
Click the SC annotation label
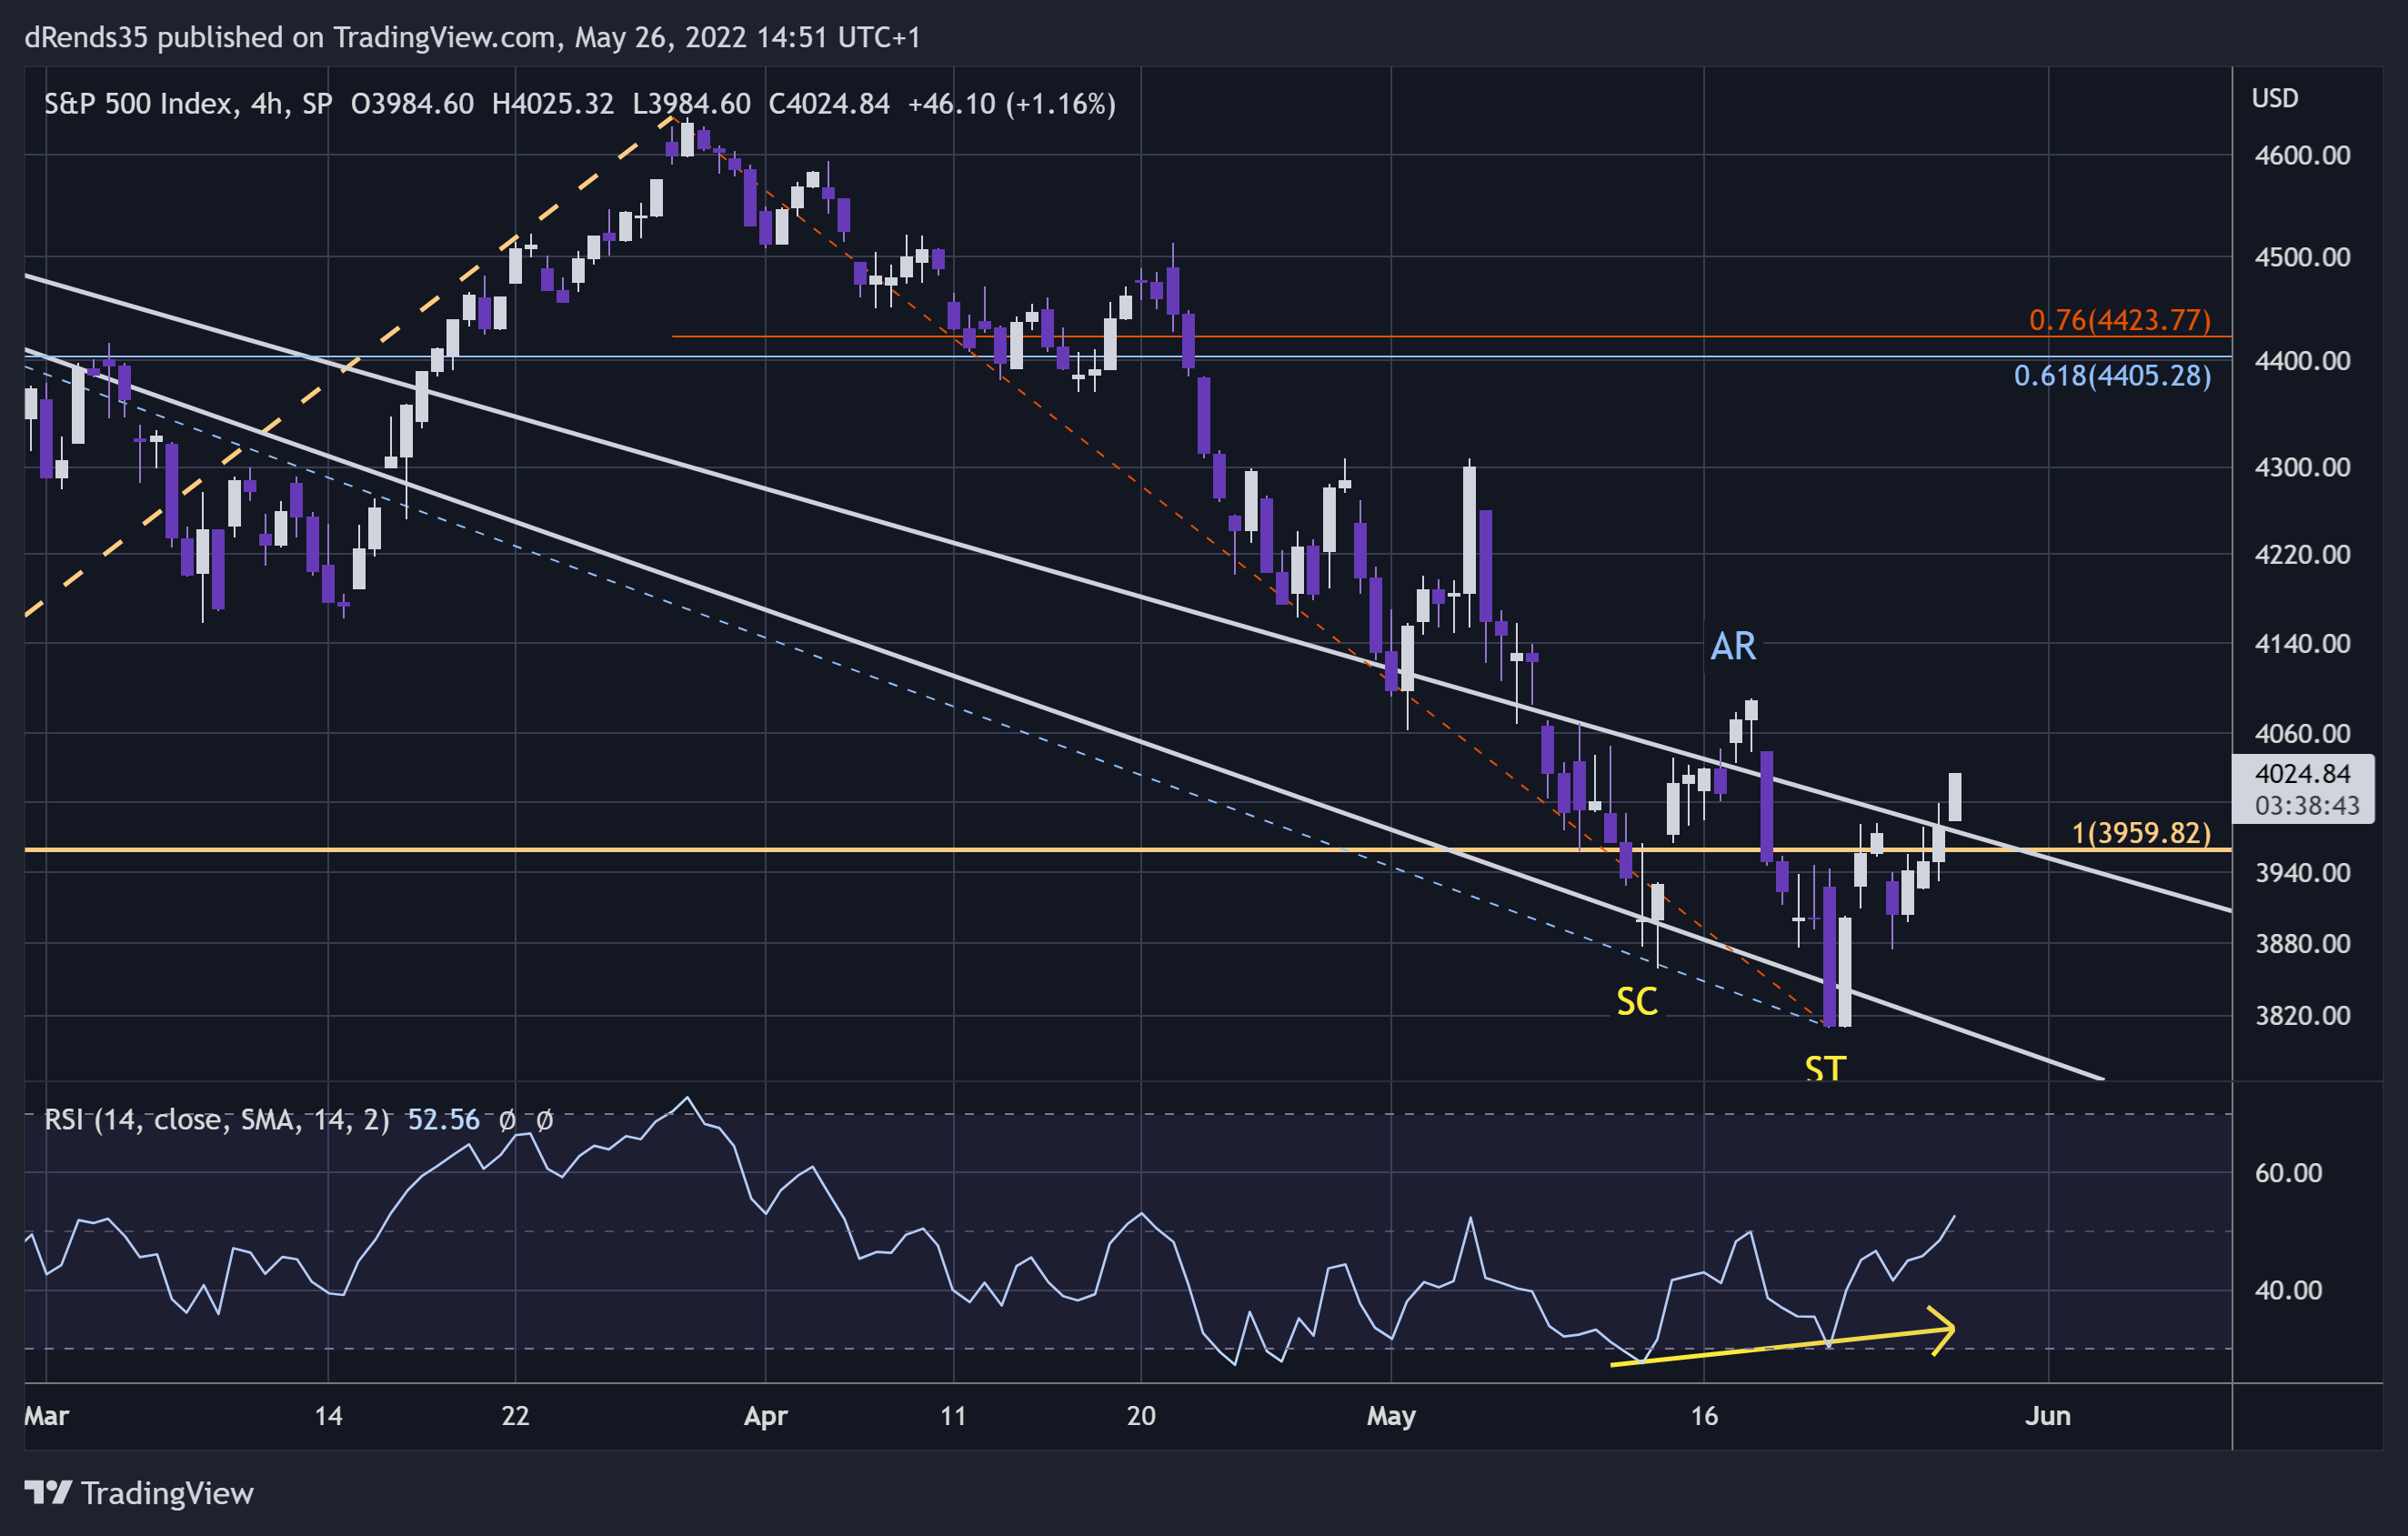(x=1637, y=1001)
